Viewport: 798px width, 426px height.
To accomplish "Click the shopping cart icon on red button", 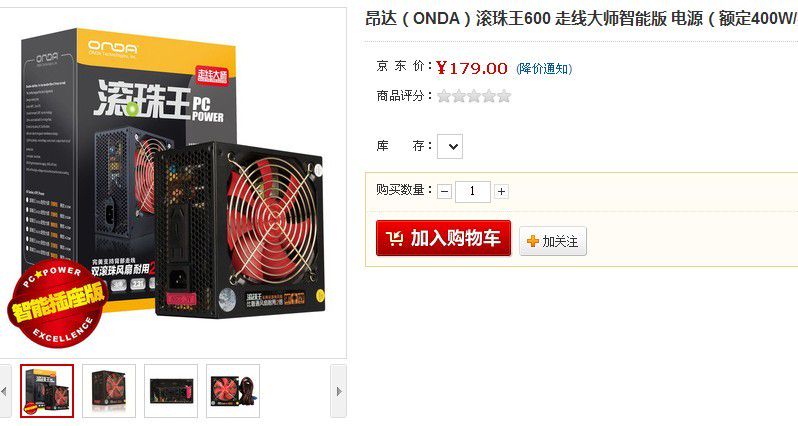I will click(x=394, y=238).
